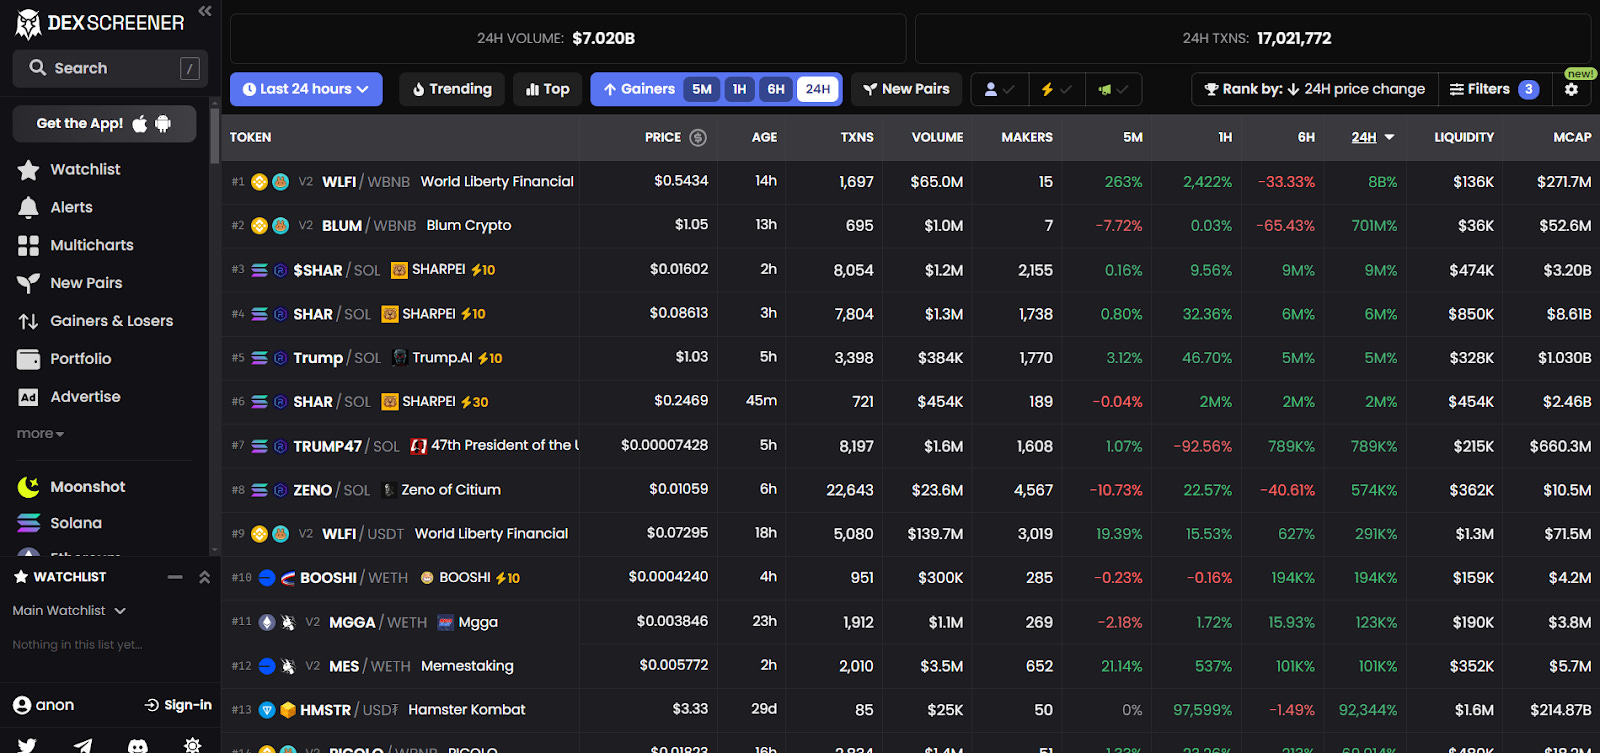Open the TRUMP47 / SOL pair row
The height and width of the screenshot is (753, 1600).
tap(910, 446)
